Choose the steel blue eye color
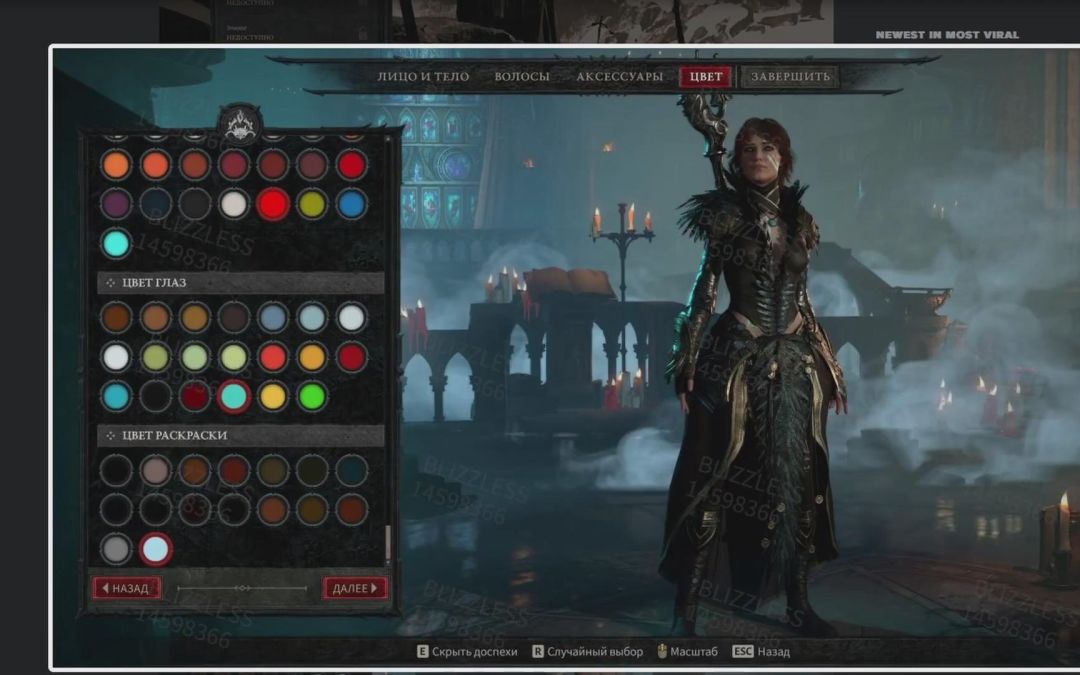This screenshot has height=675, width=1080. (273, 318)
